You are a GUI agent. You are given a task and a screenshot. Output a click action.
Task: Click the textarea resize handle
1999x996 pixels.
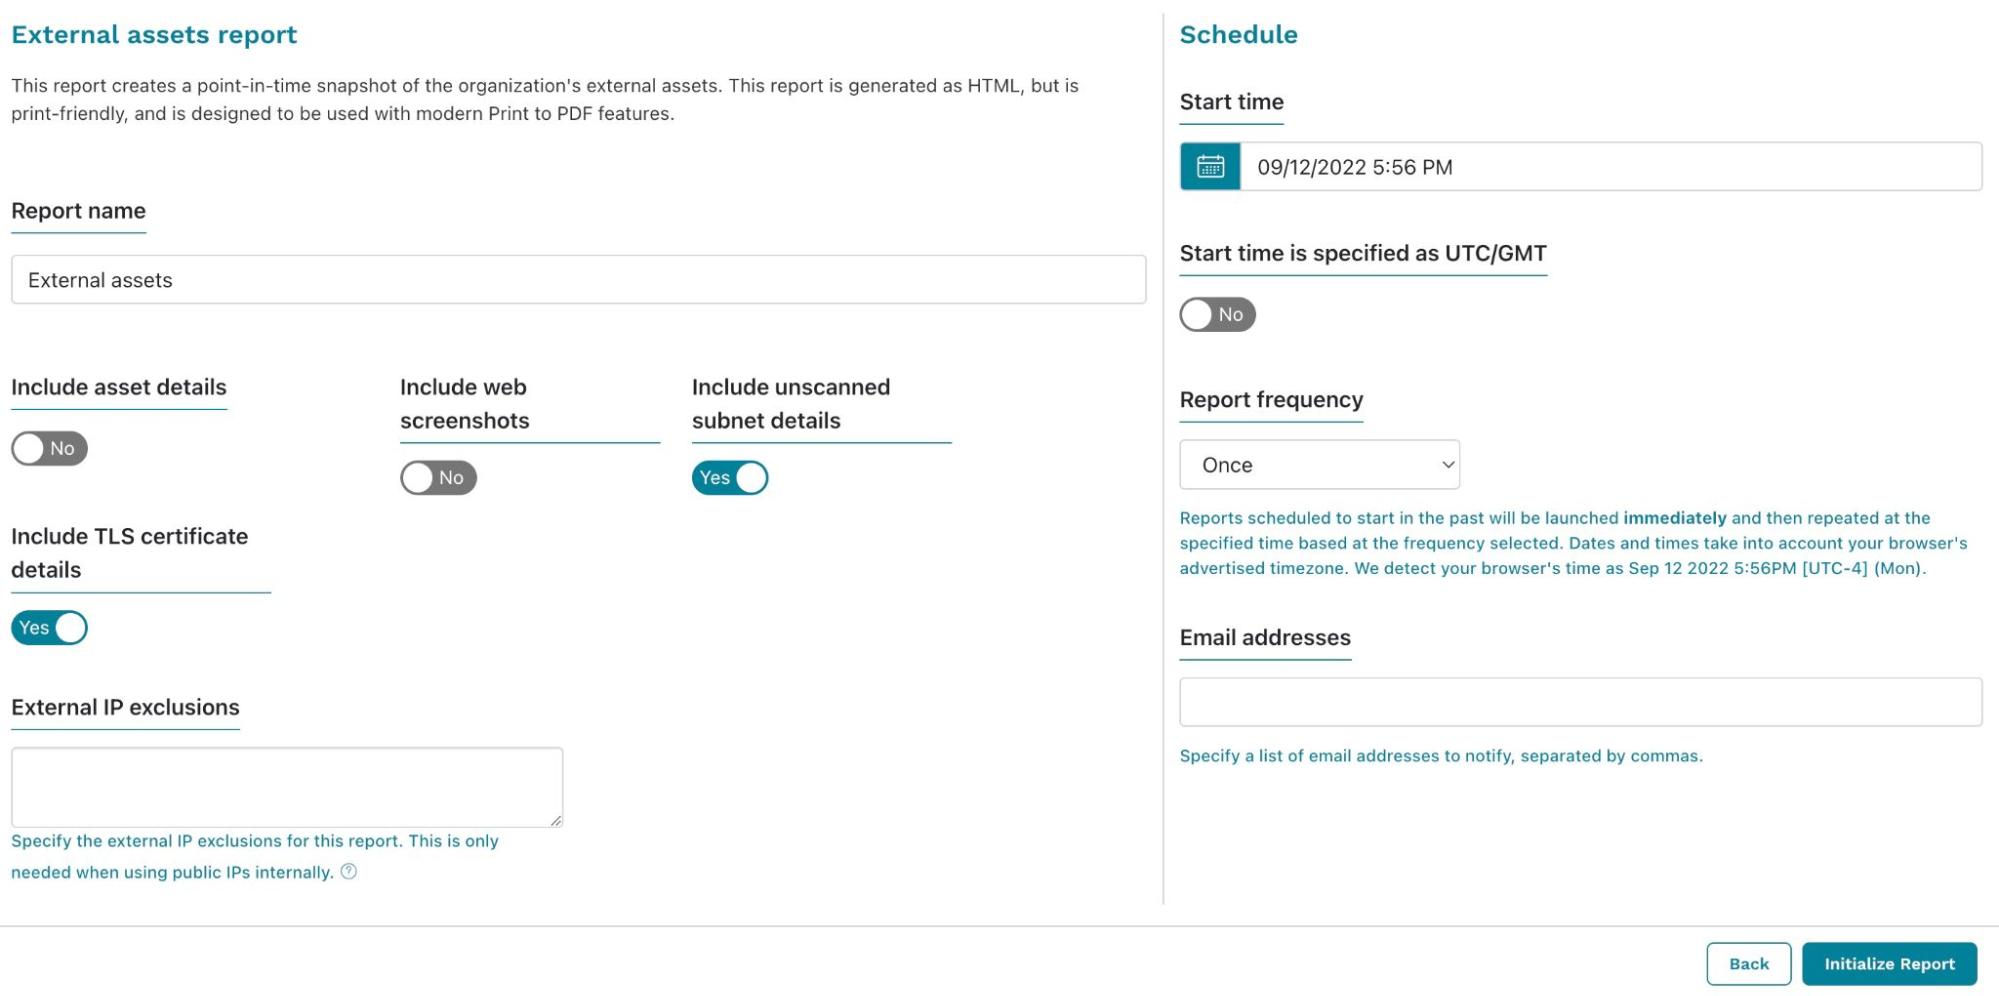tap(557, 821)
